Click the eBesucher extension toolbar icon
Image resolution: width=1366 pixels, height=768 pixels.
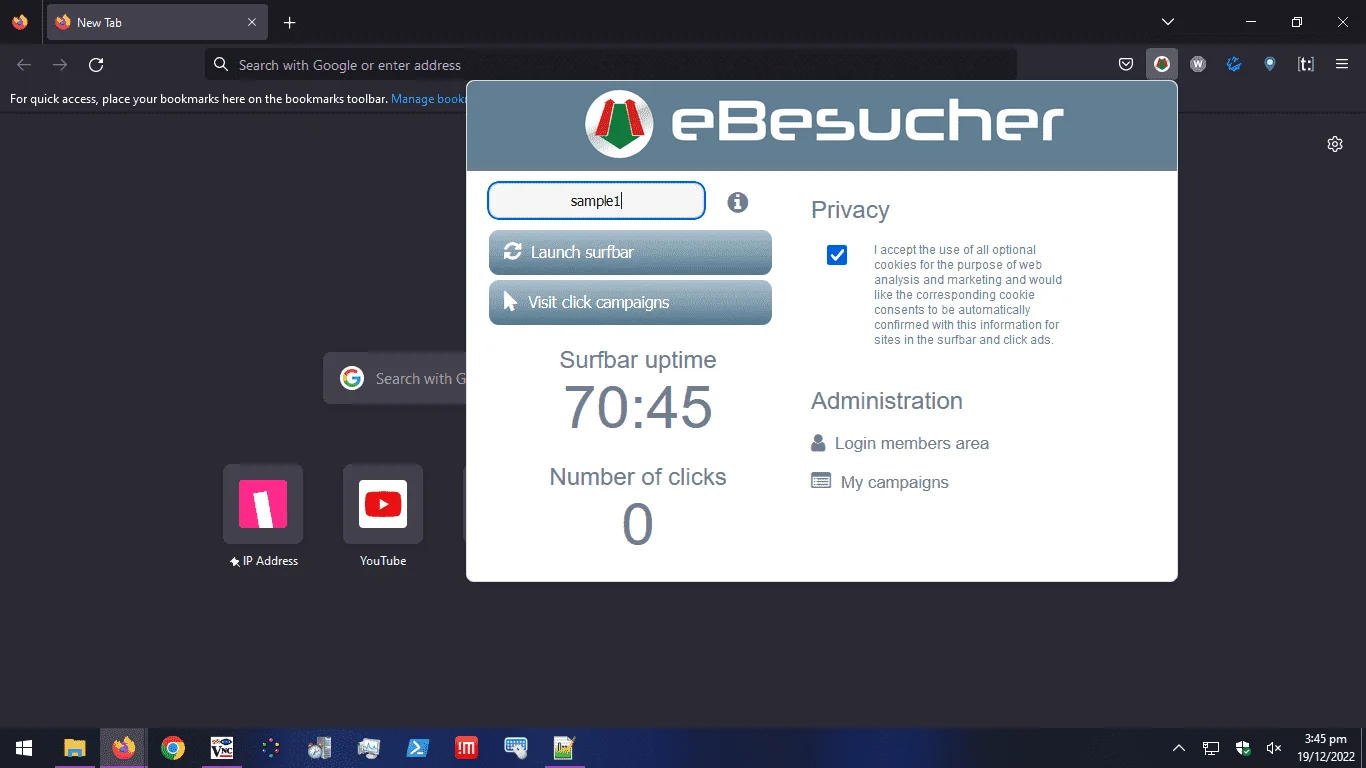[x=1162, y=64]
